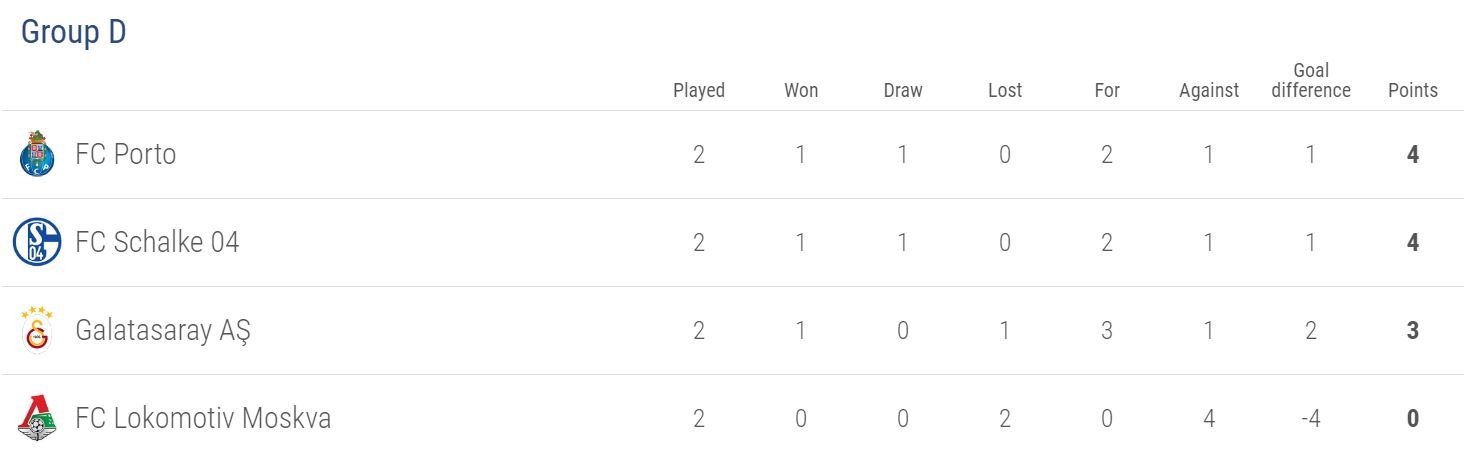Open the FC Porto team link
Image resolution: width=1467 pixels, height=468 pixels.
tap(125, 155)
